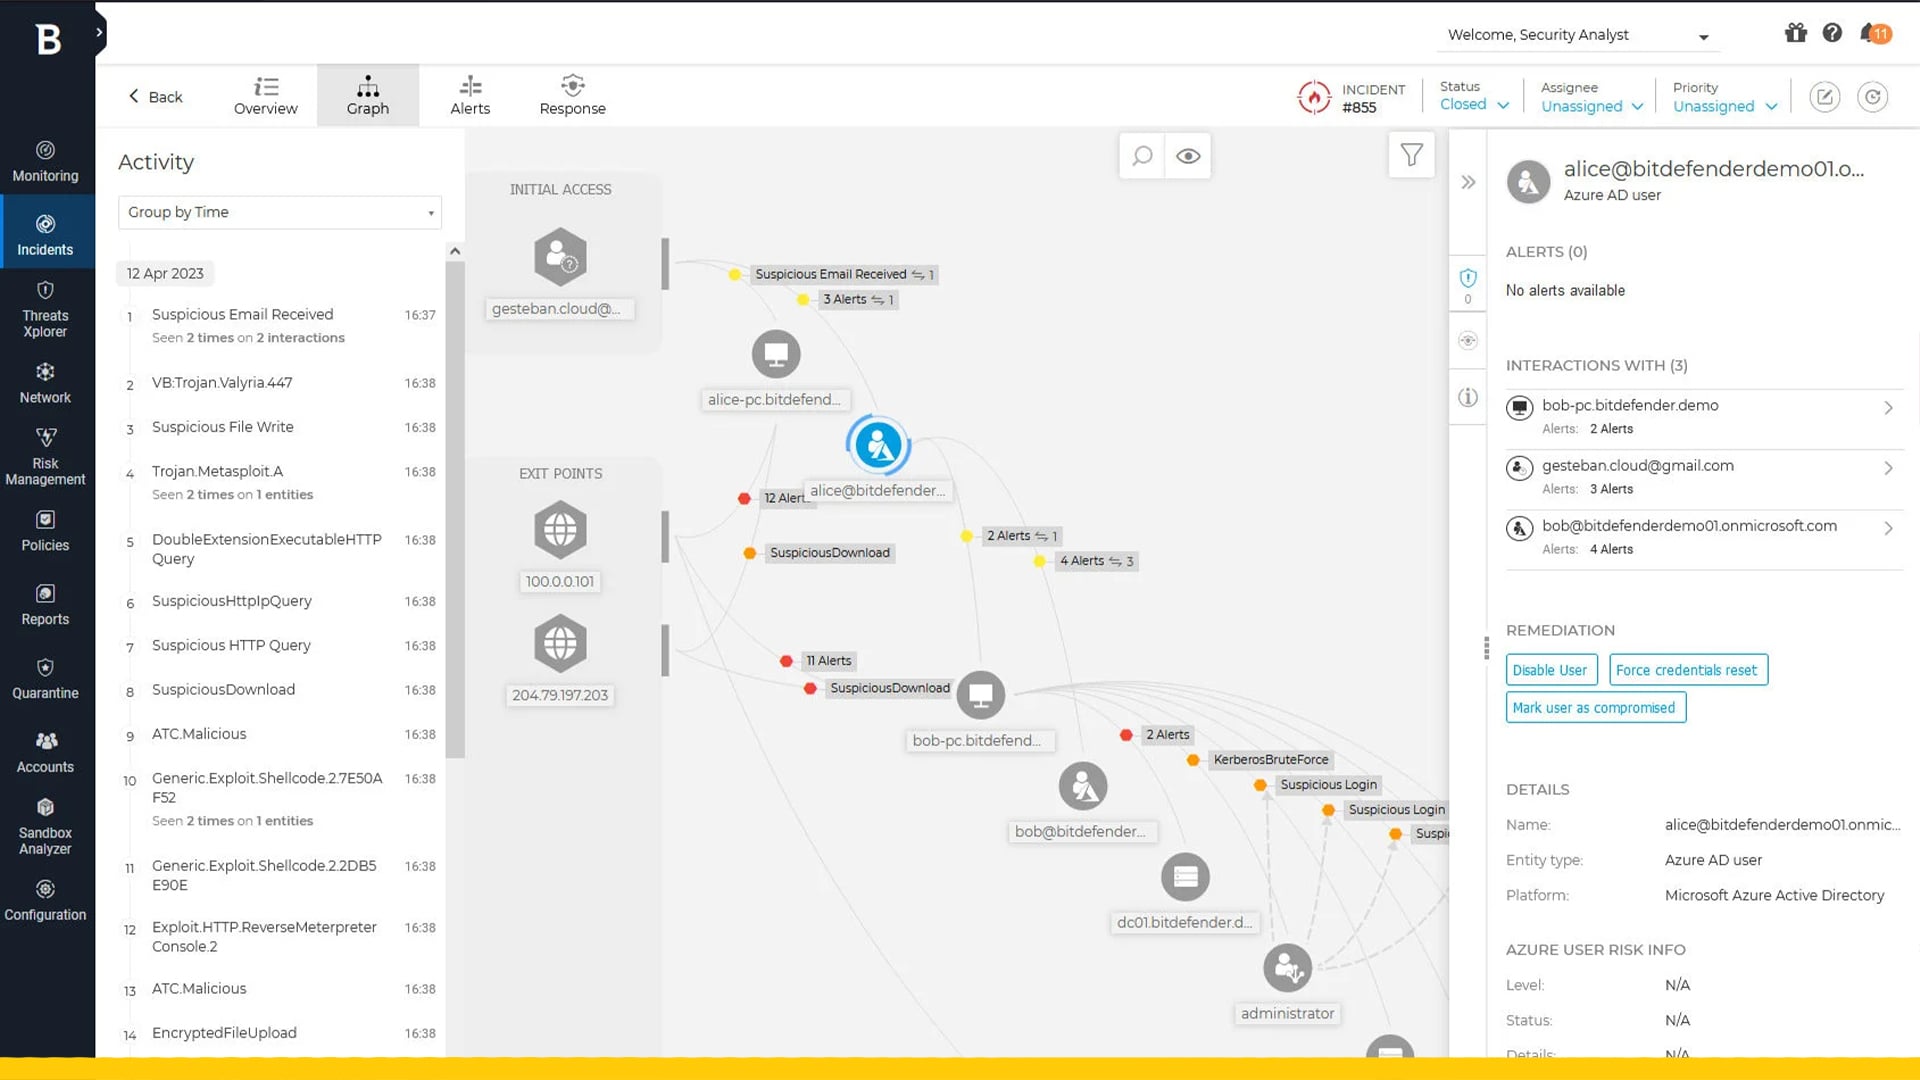Switch to the Response tab
This screenshot has height=1080, width=1920.
(572, 96)
